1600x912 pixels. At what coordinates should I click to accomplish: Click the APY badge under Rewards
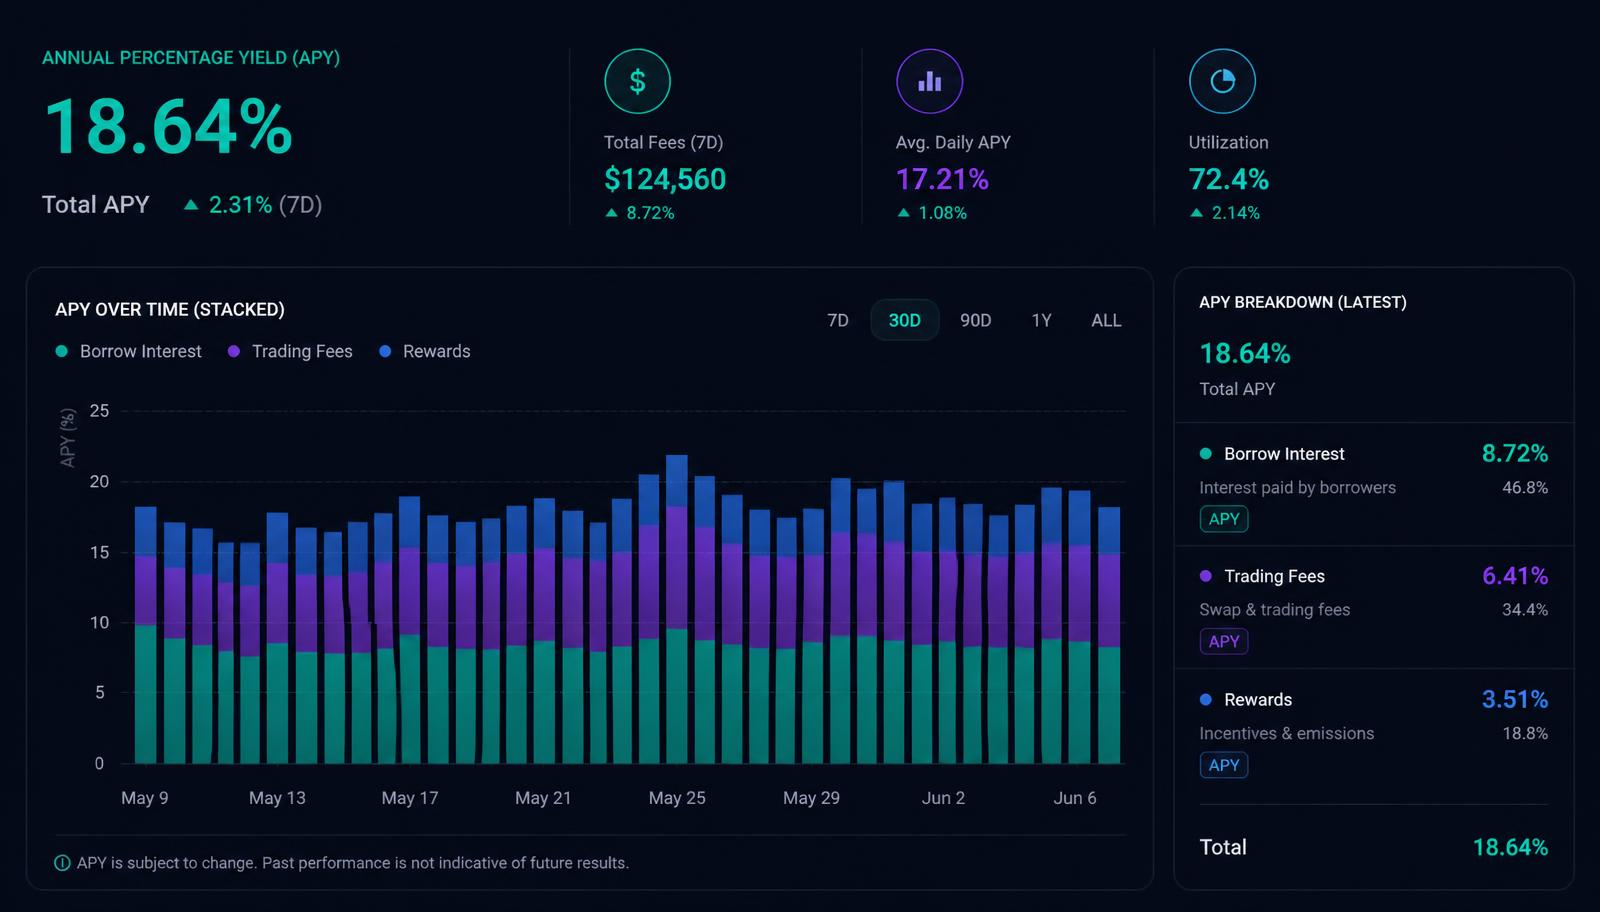(x=1224, y=765)
